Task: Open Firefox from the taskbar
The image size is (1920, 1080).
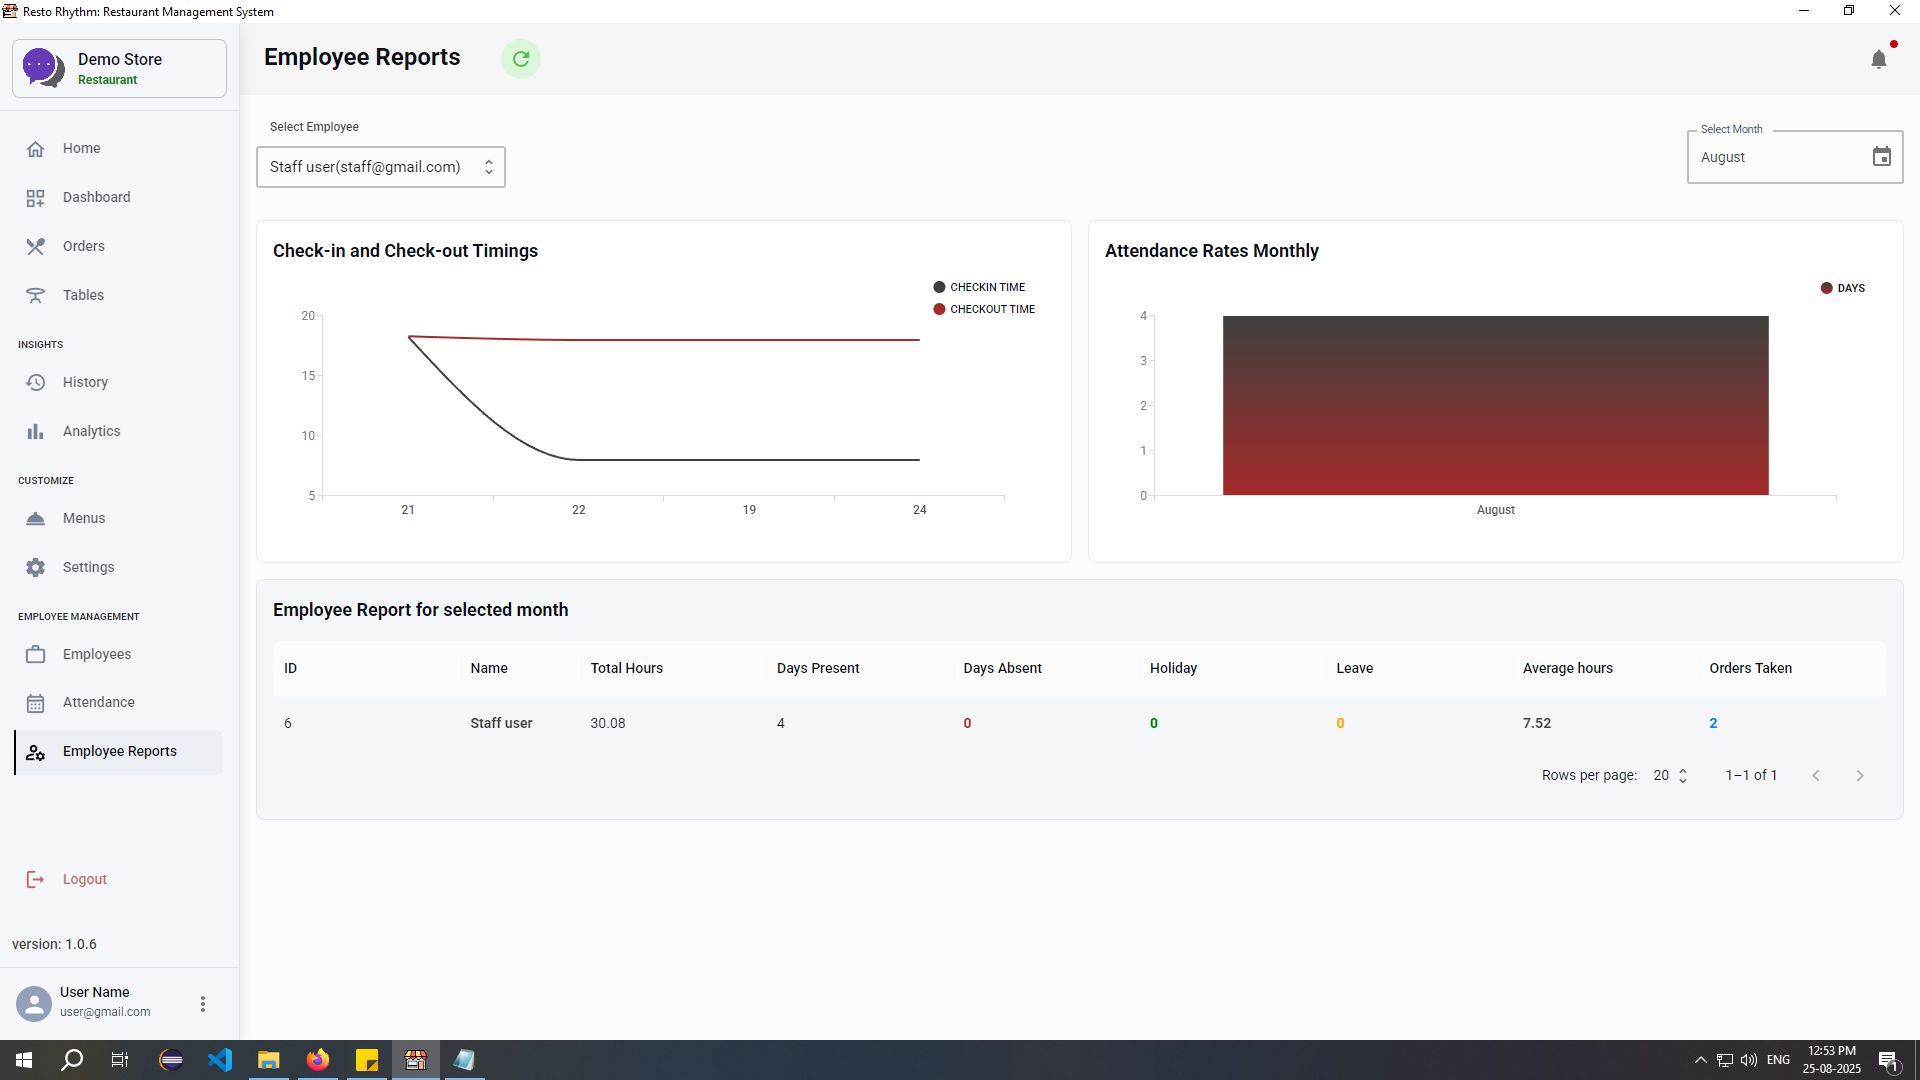Action: 318,1059
